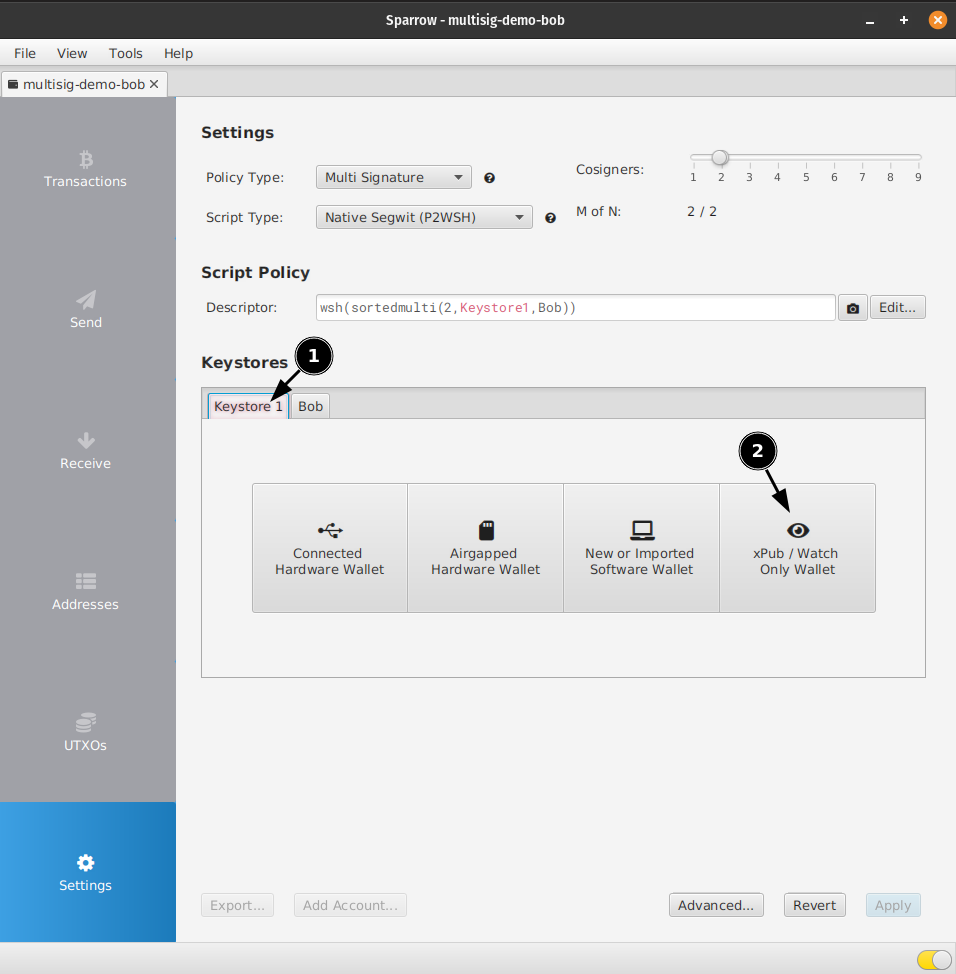Switch to the Bob keystore tab
Image resolution: width=956 pixels, height=974 pixels.
click(x=310, y=406)
